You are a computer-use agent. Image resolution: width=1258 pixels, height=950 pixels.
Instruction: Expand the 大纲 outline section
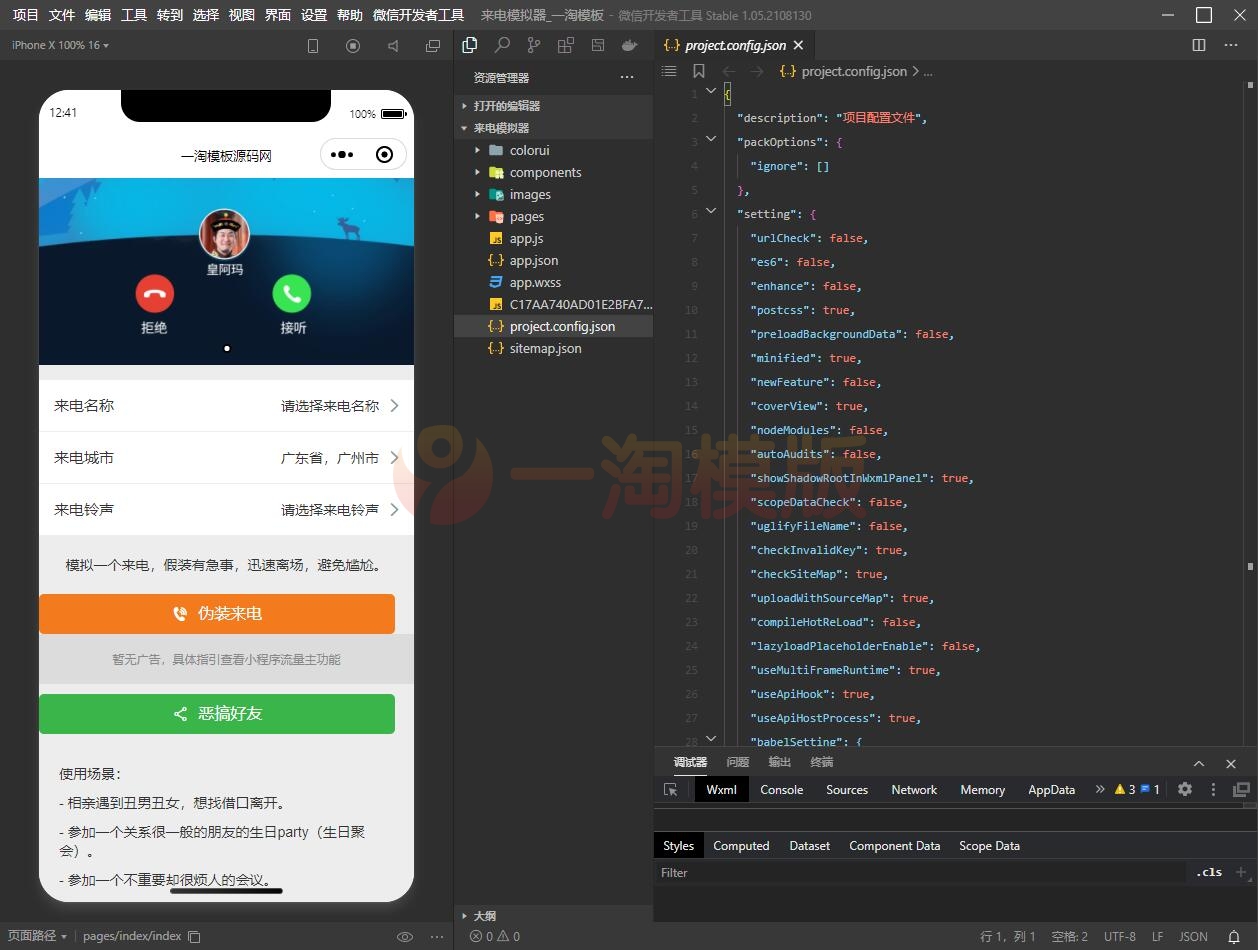click(484, 915)
